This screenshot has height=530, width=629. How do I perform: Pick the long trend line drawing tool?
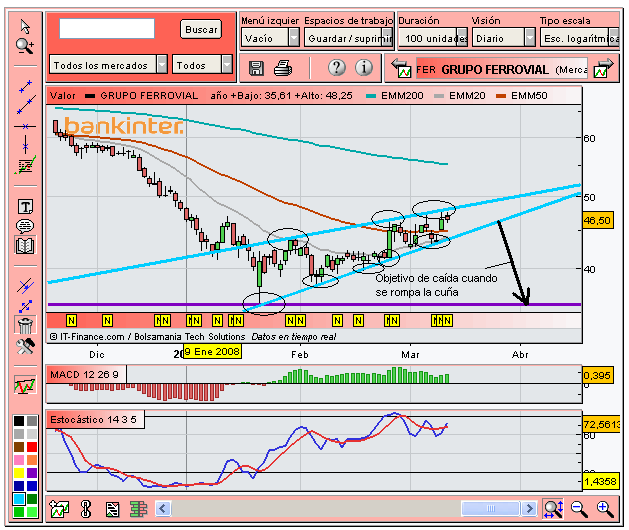pos(26,105)
